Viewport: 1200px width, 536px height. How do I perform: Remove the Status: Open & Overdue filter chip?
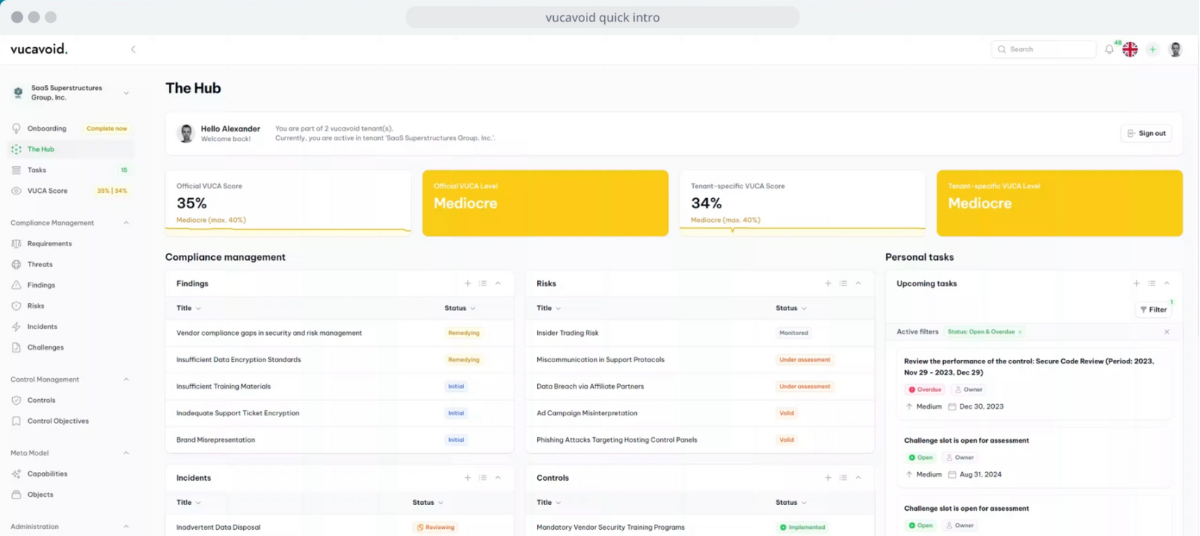1020,332
